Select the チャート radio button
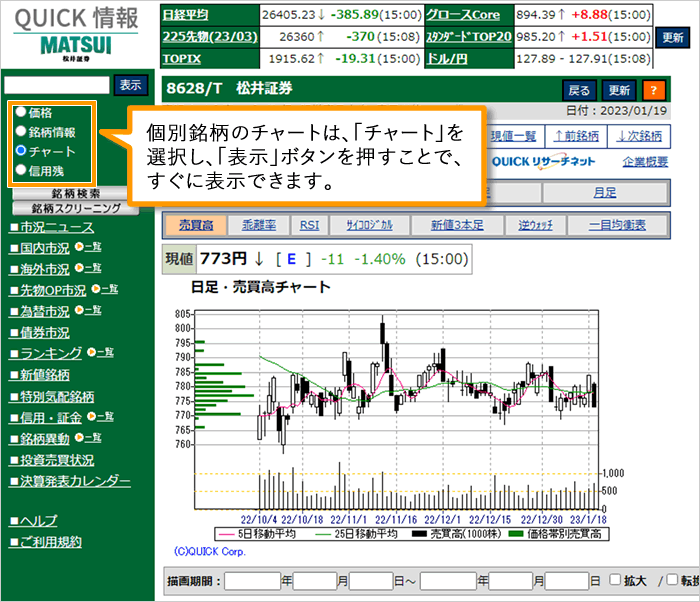This screenshot has height=602, width=700. point(21,150)
